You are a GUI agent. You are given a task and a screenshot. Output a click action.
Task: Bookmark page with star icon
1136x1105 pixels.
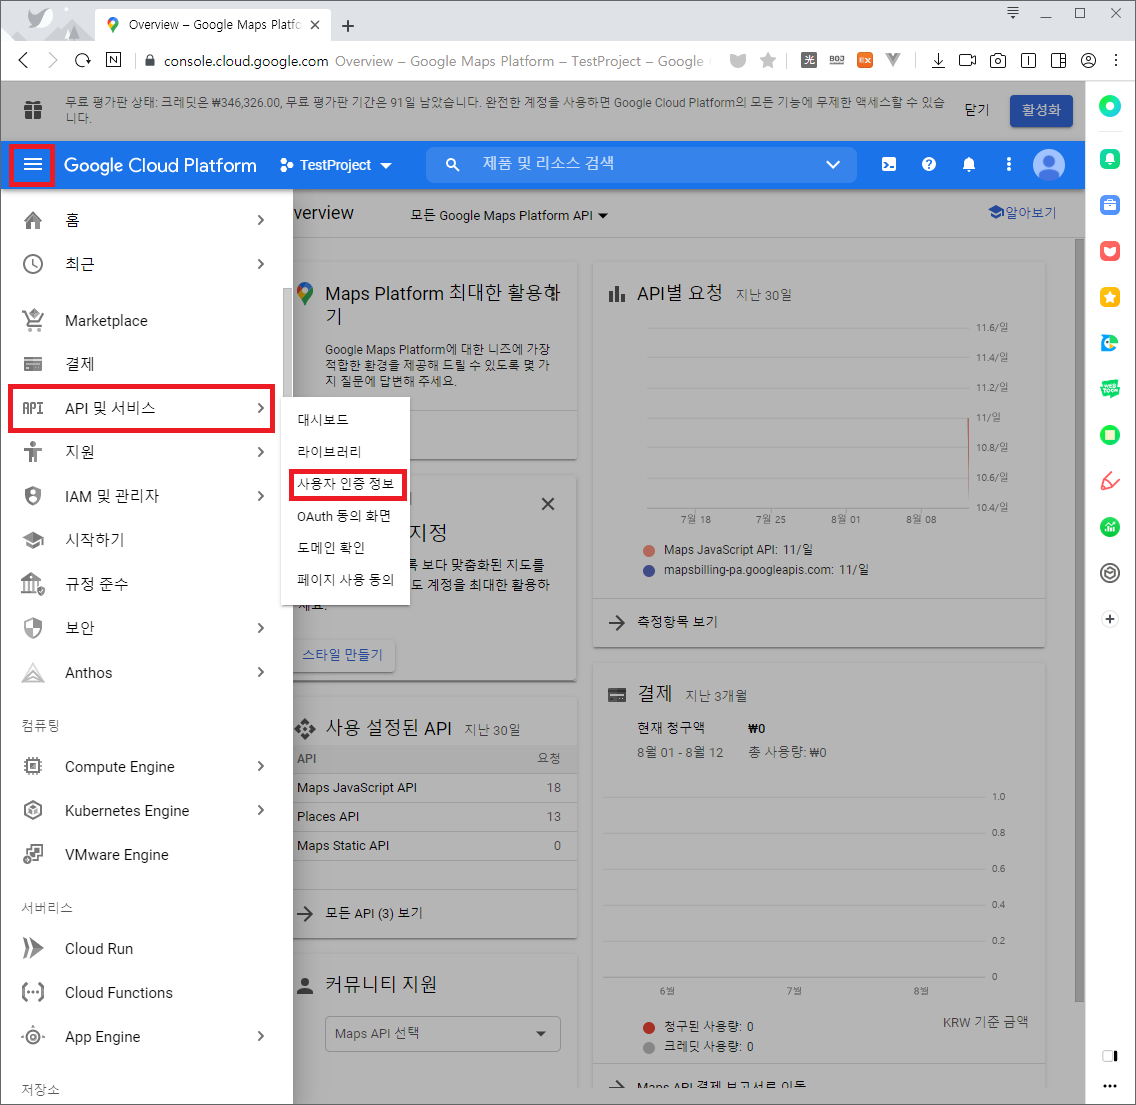767,61
